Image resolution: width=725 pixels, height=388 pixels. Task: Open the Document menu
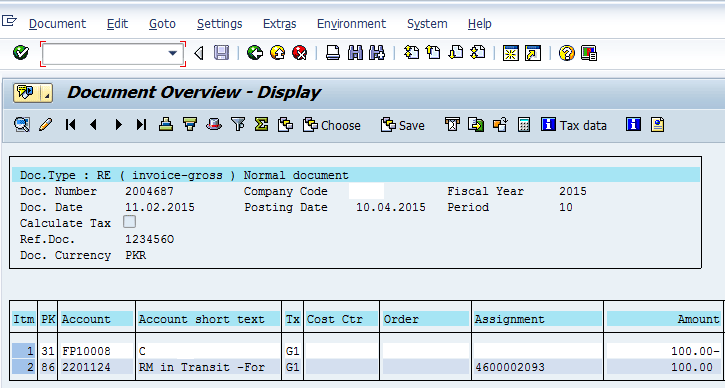point(57,24)
